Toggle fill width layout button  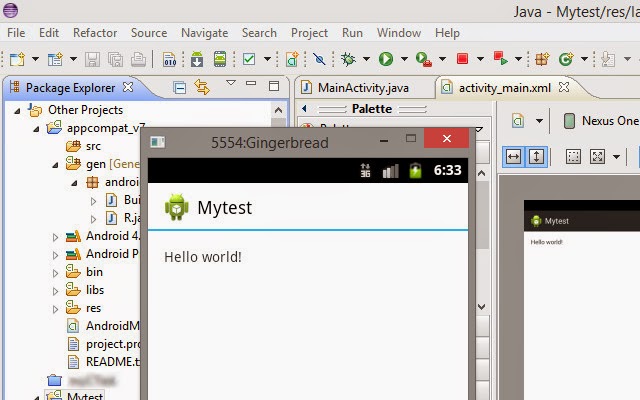tap(513, 156)
